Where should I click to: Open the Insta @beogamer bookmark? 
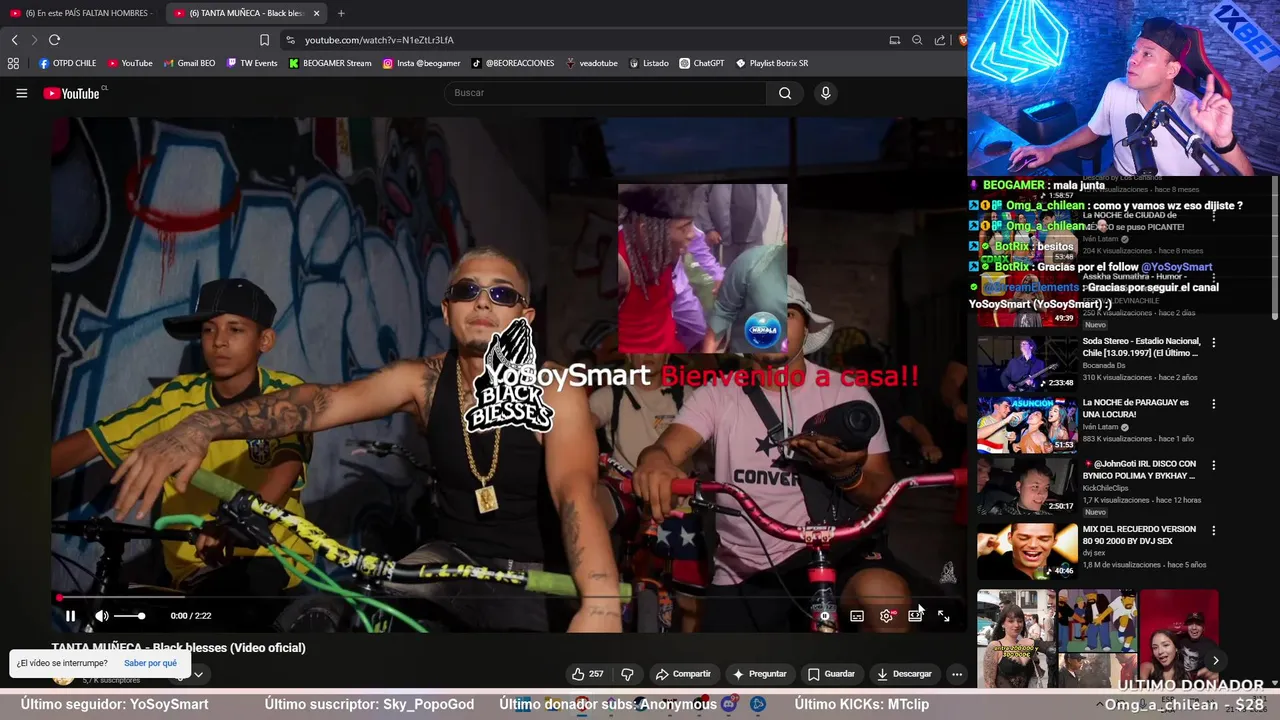[422, 63]
